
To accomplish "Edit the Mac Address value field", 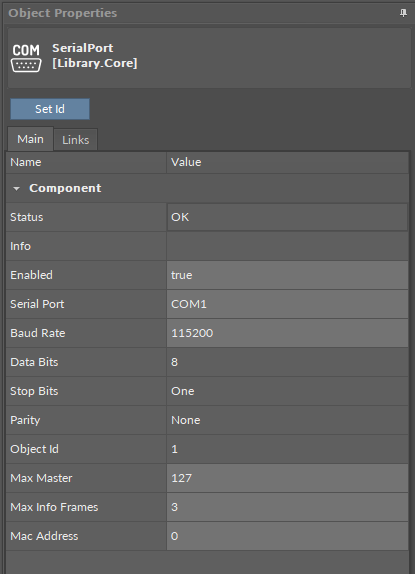I will pyautogui.click(x=287, y=536).
